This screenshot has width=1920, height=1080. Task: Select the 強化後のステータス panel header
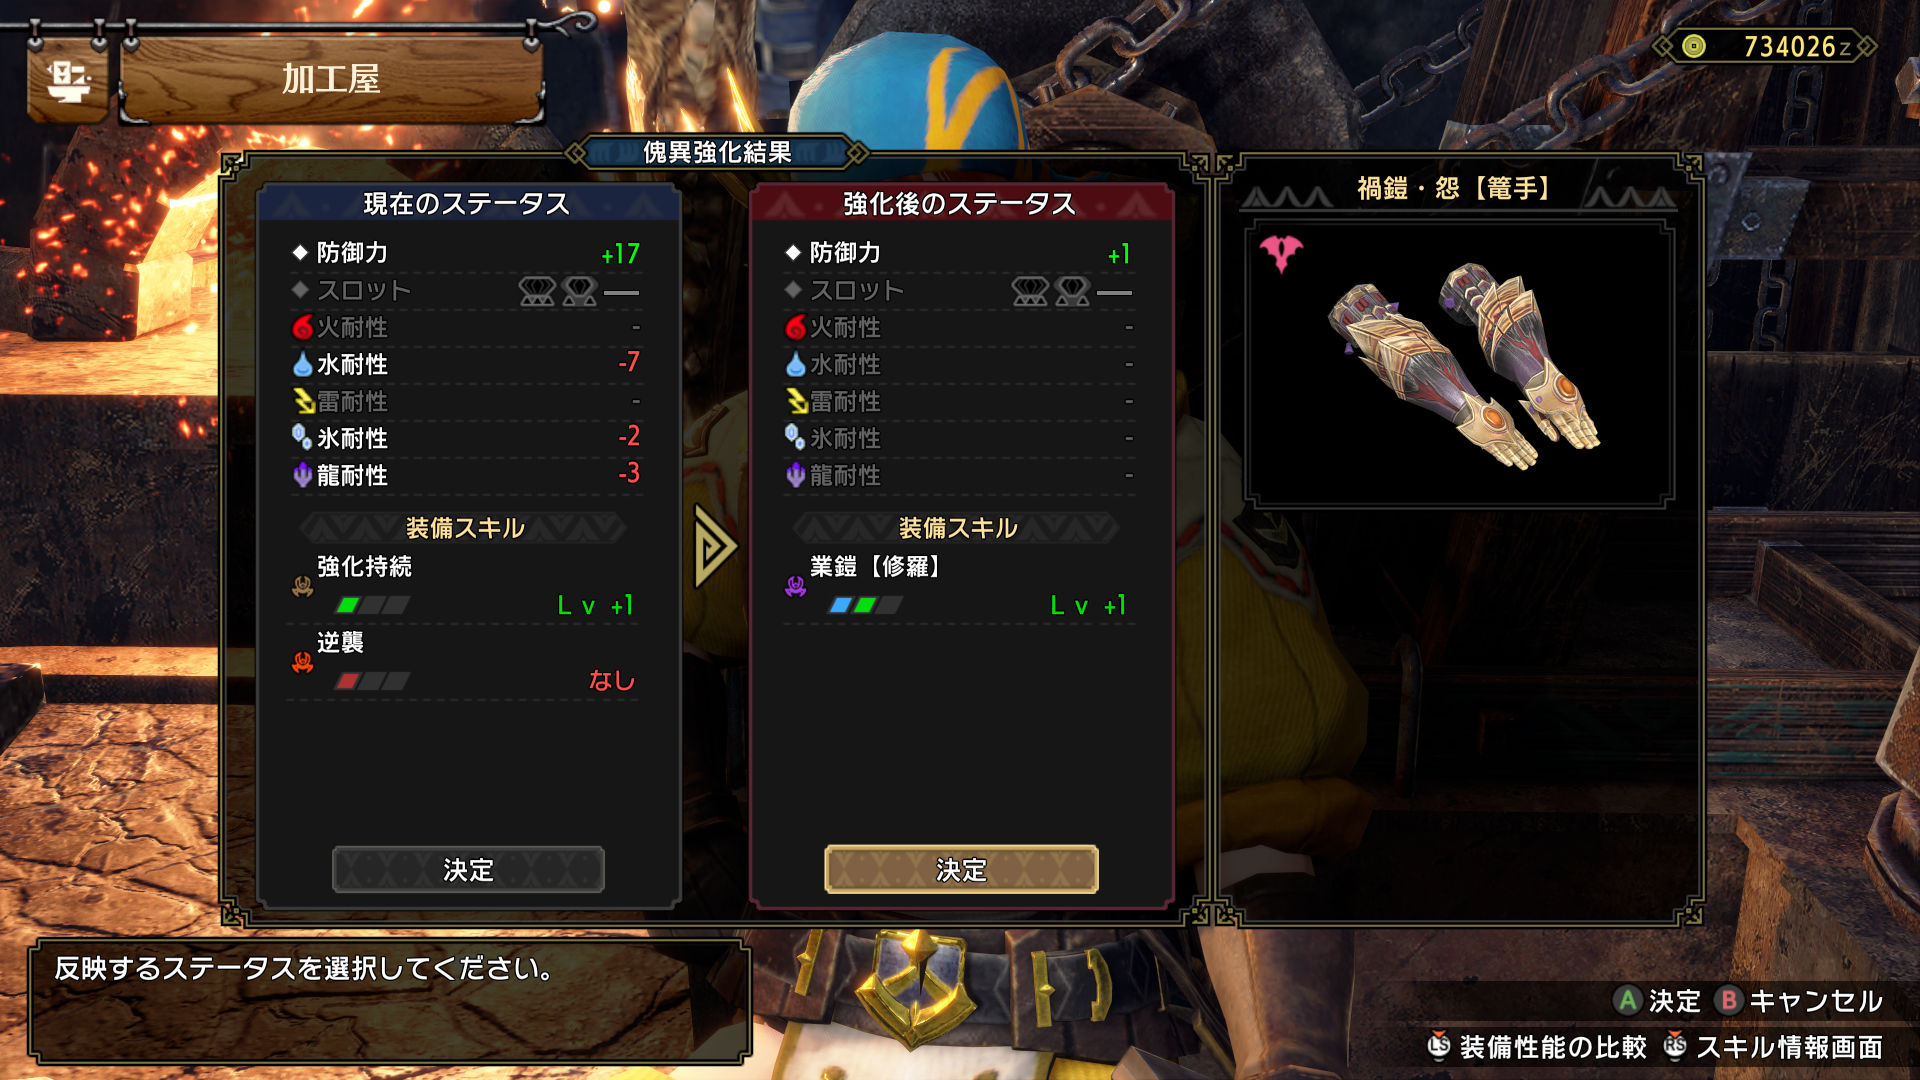[x=961, y=203]
